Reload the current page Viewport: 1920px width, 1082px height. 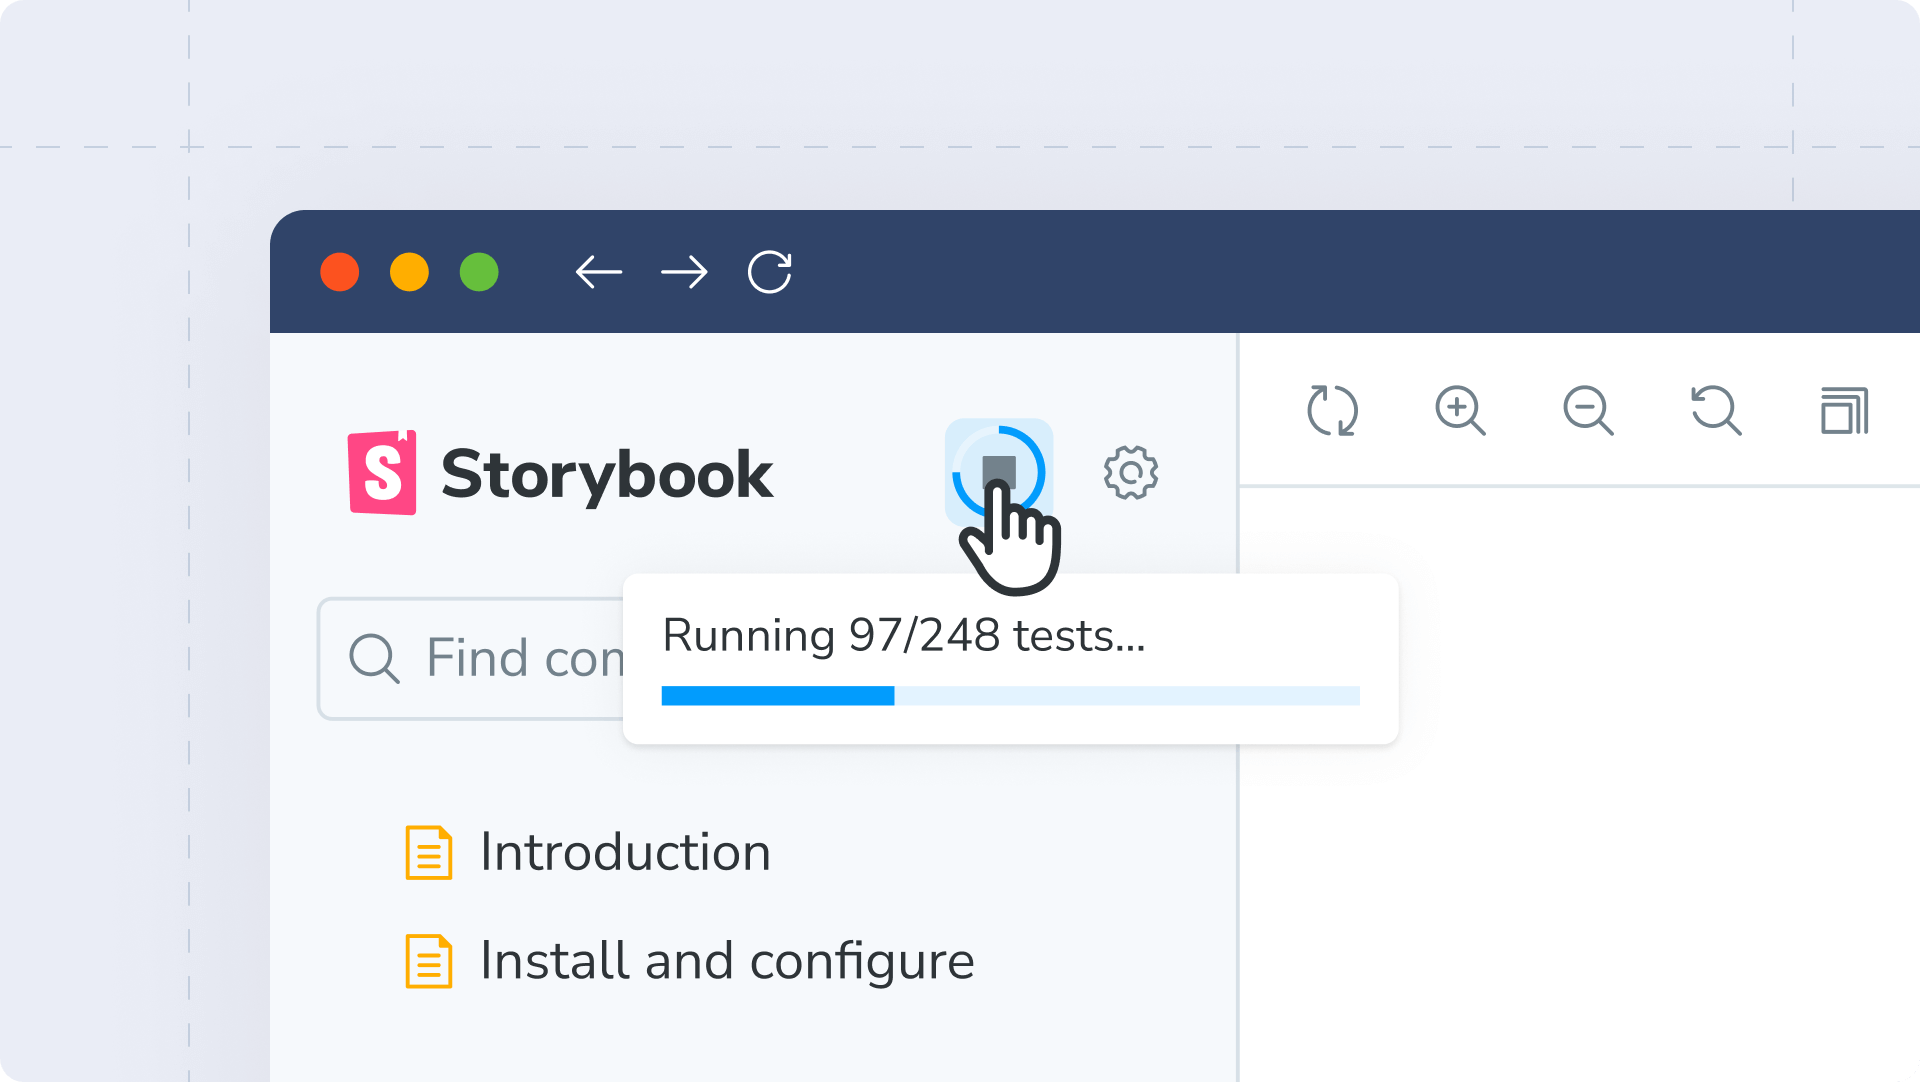click(x=768, y=272)
